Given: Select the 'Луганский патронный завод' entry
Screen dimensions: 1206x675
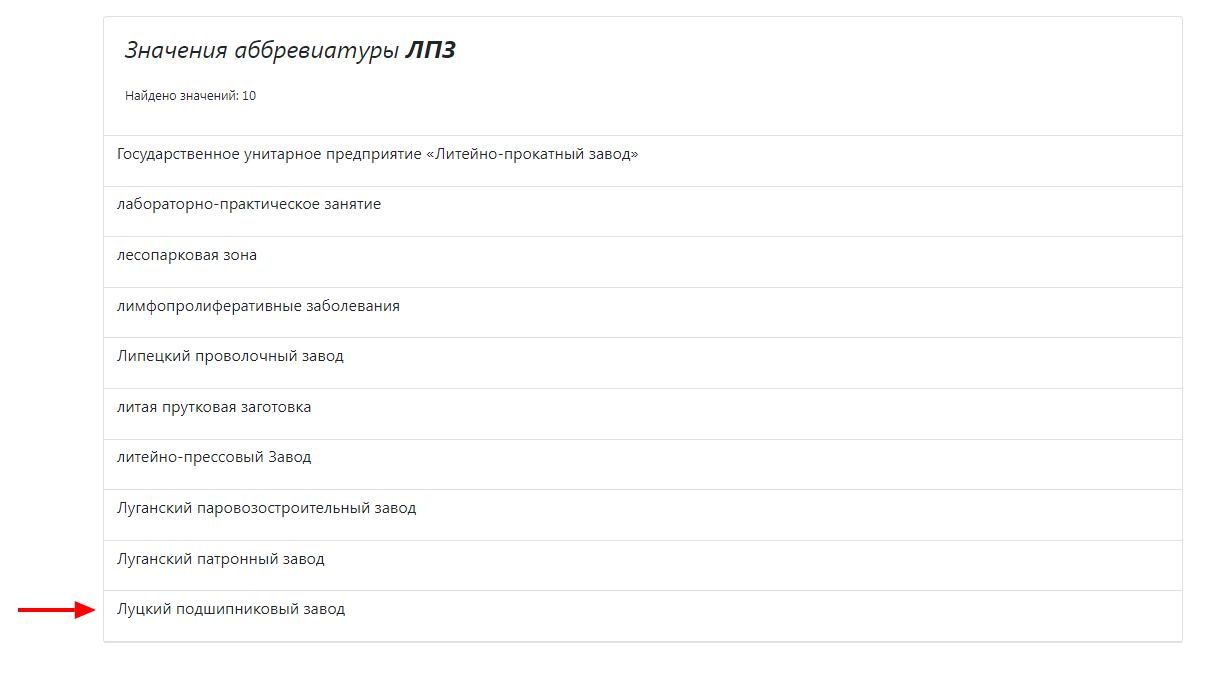Looking at the screenshot, I should click(x=642, y=560).
